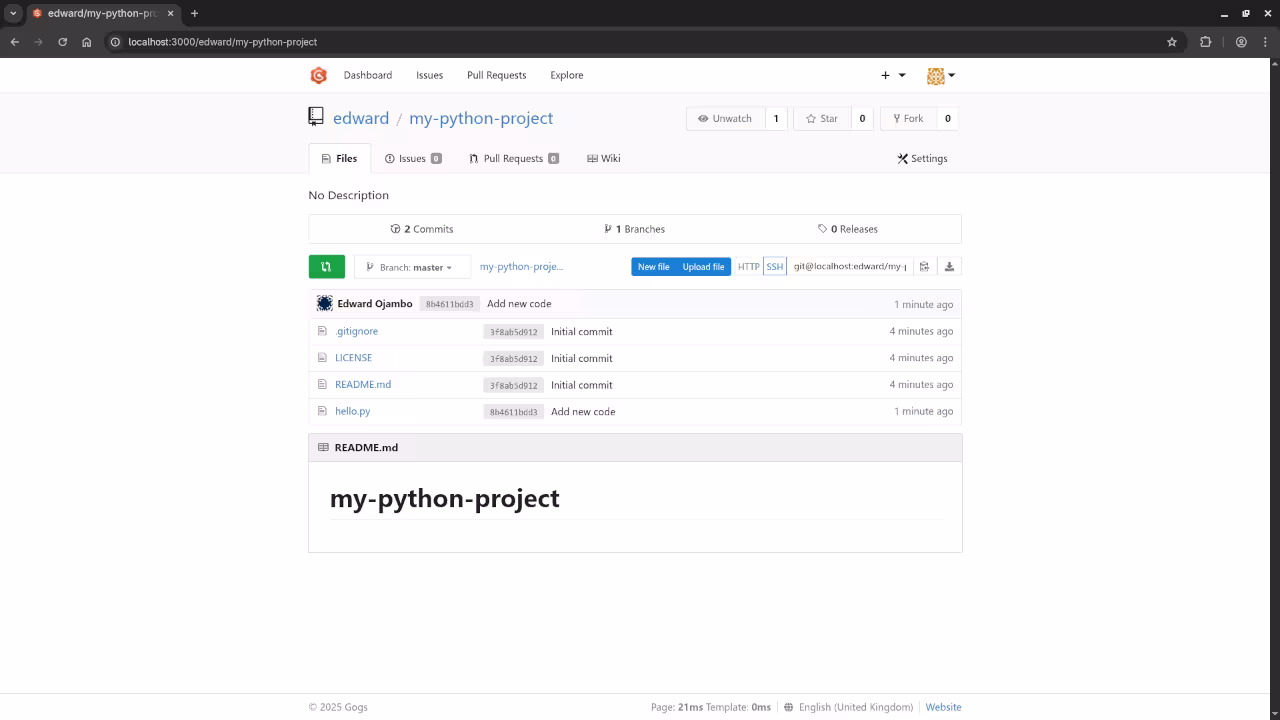The width and height of the screenshot is (1280, 720).
Task: Switch to the Wiki tab
Action: pyautogui.click(x=603, y=158)
